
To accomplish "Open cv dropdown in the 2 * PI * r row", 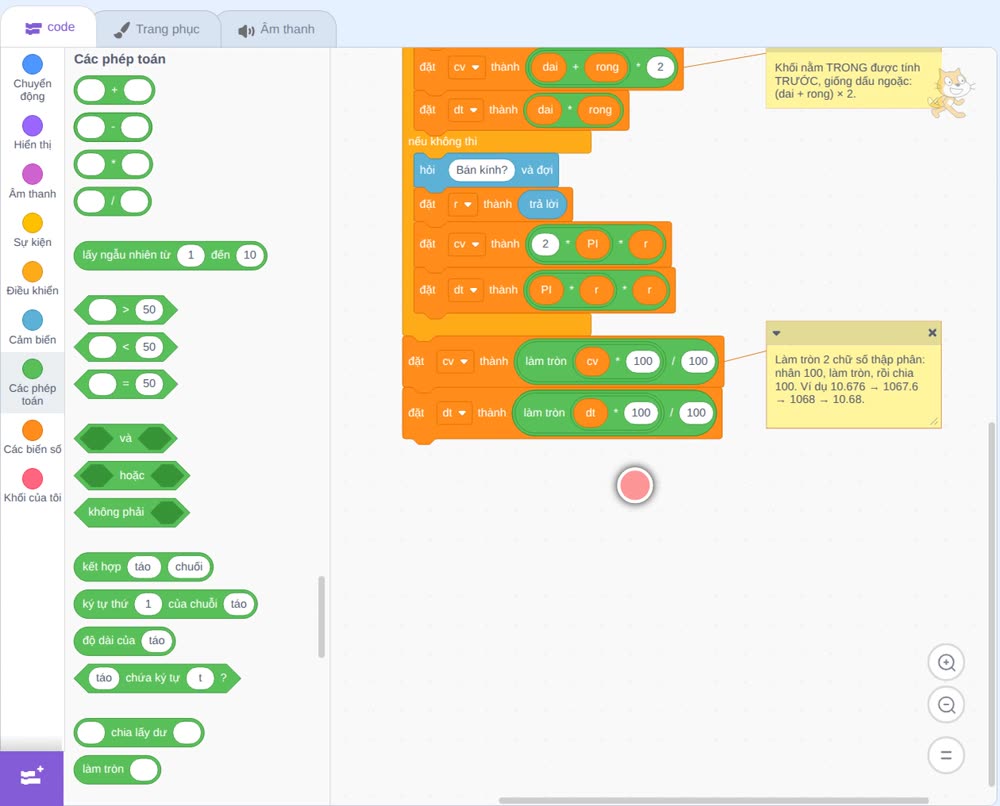I will 466,244.
